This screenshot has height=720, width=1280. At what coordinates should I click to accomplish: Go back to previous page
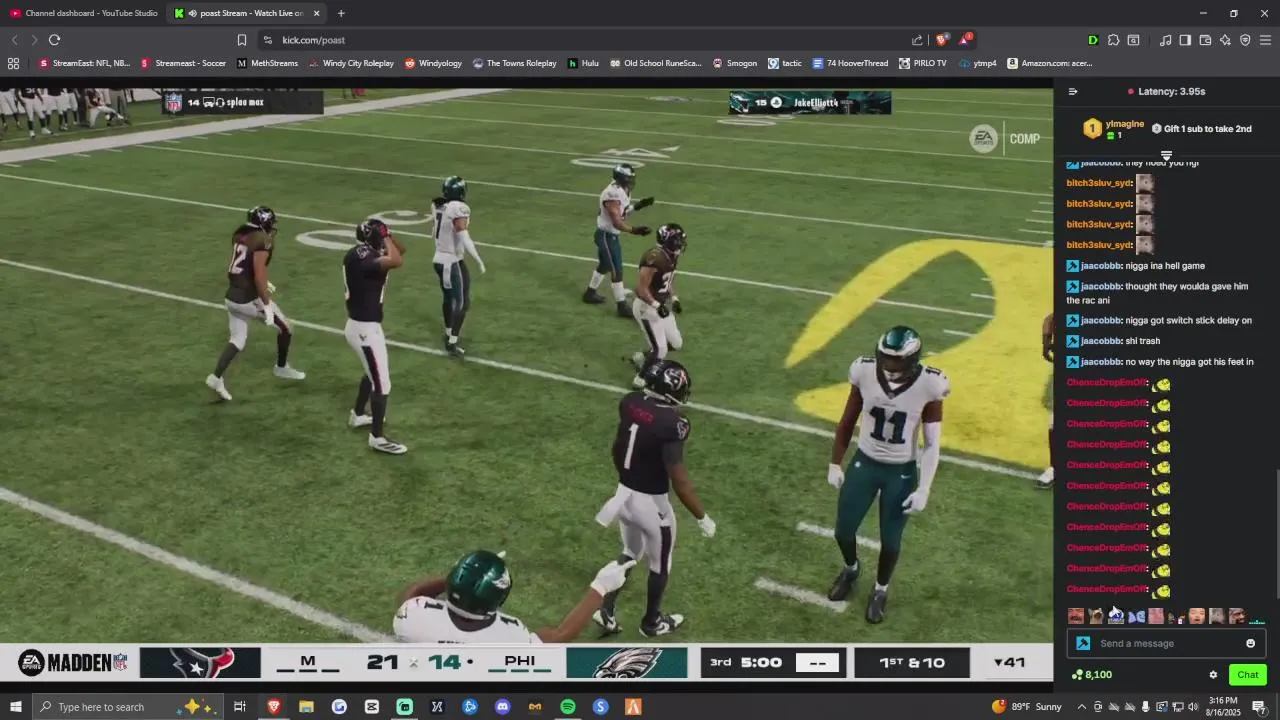point(14,40)
